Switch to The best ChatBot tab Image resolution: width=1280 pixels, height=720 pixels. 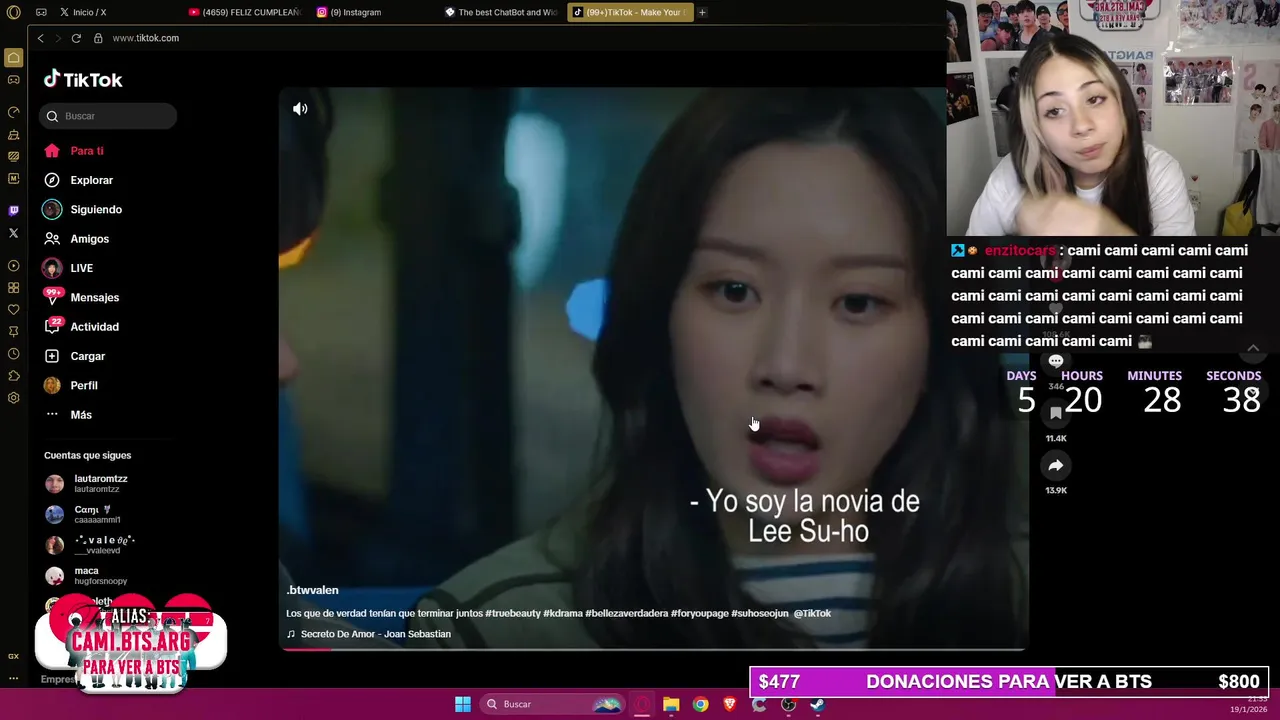(502, 12)
